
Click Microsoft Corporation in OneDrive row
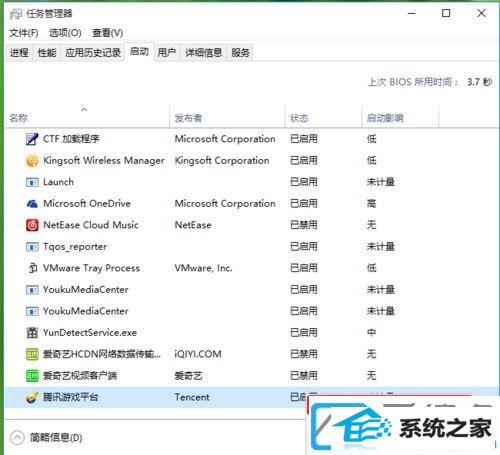[225, 204]
